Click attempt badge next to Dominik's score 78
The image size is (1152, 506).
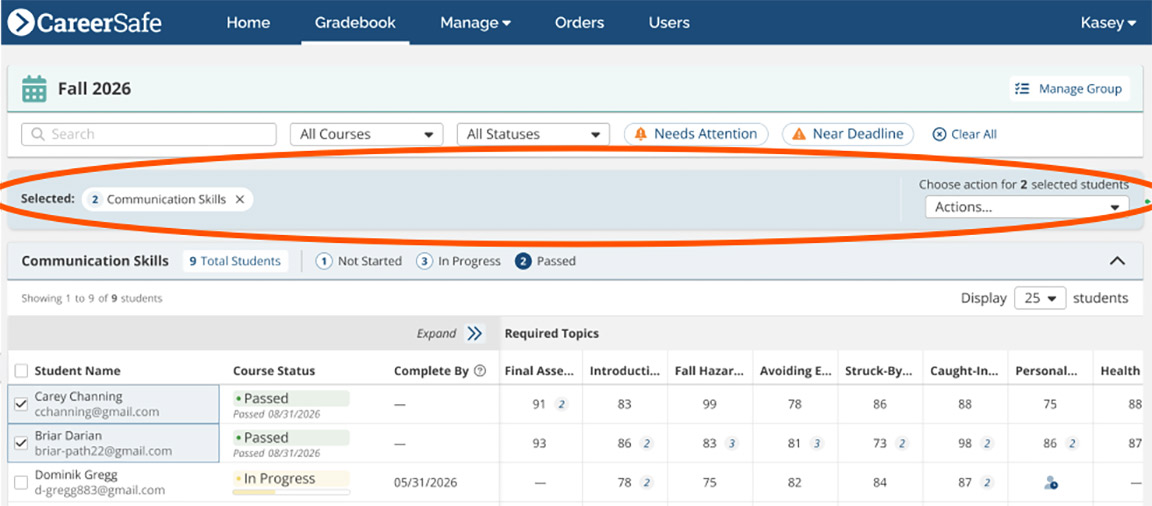(x=646, y=482)
